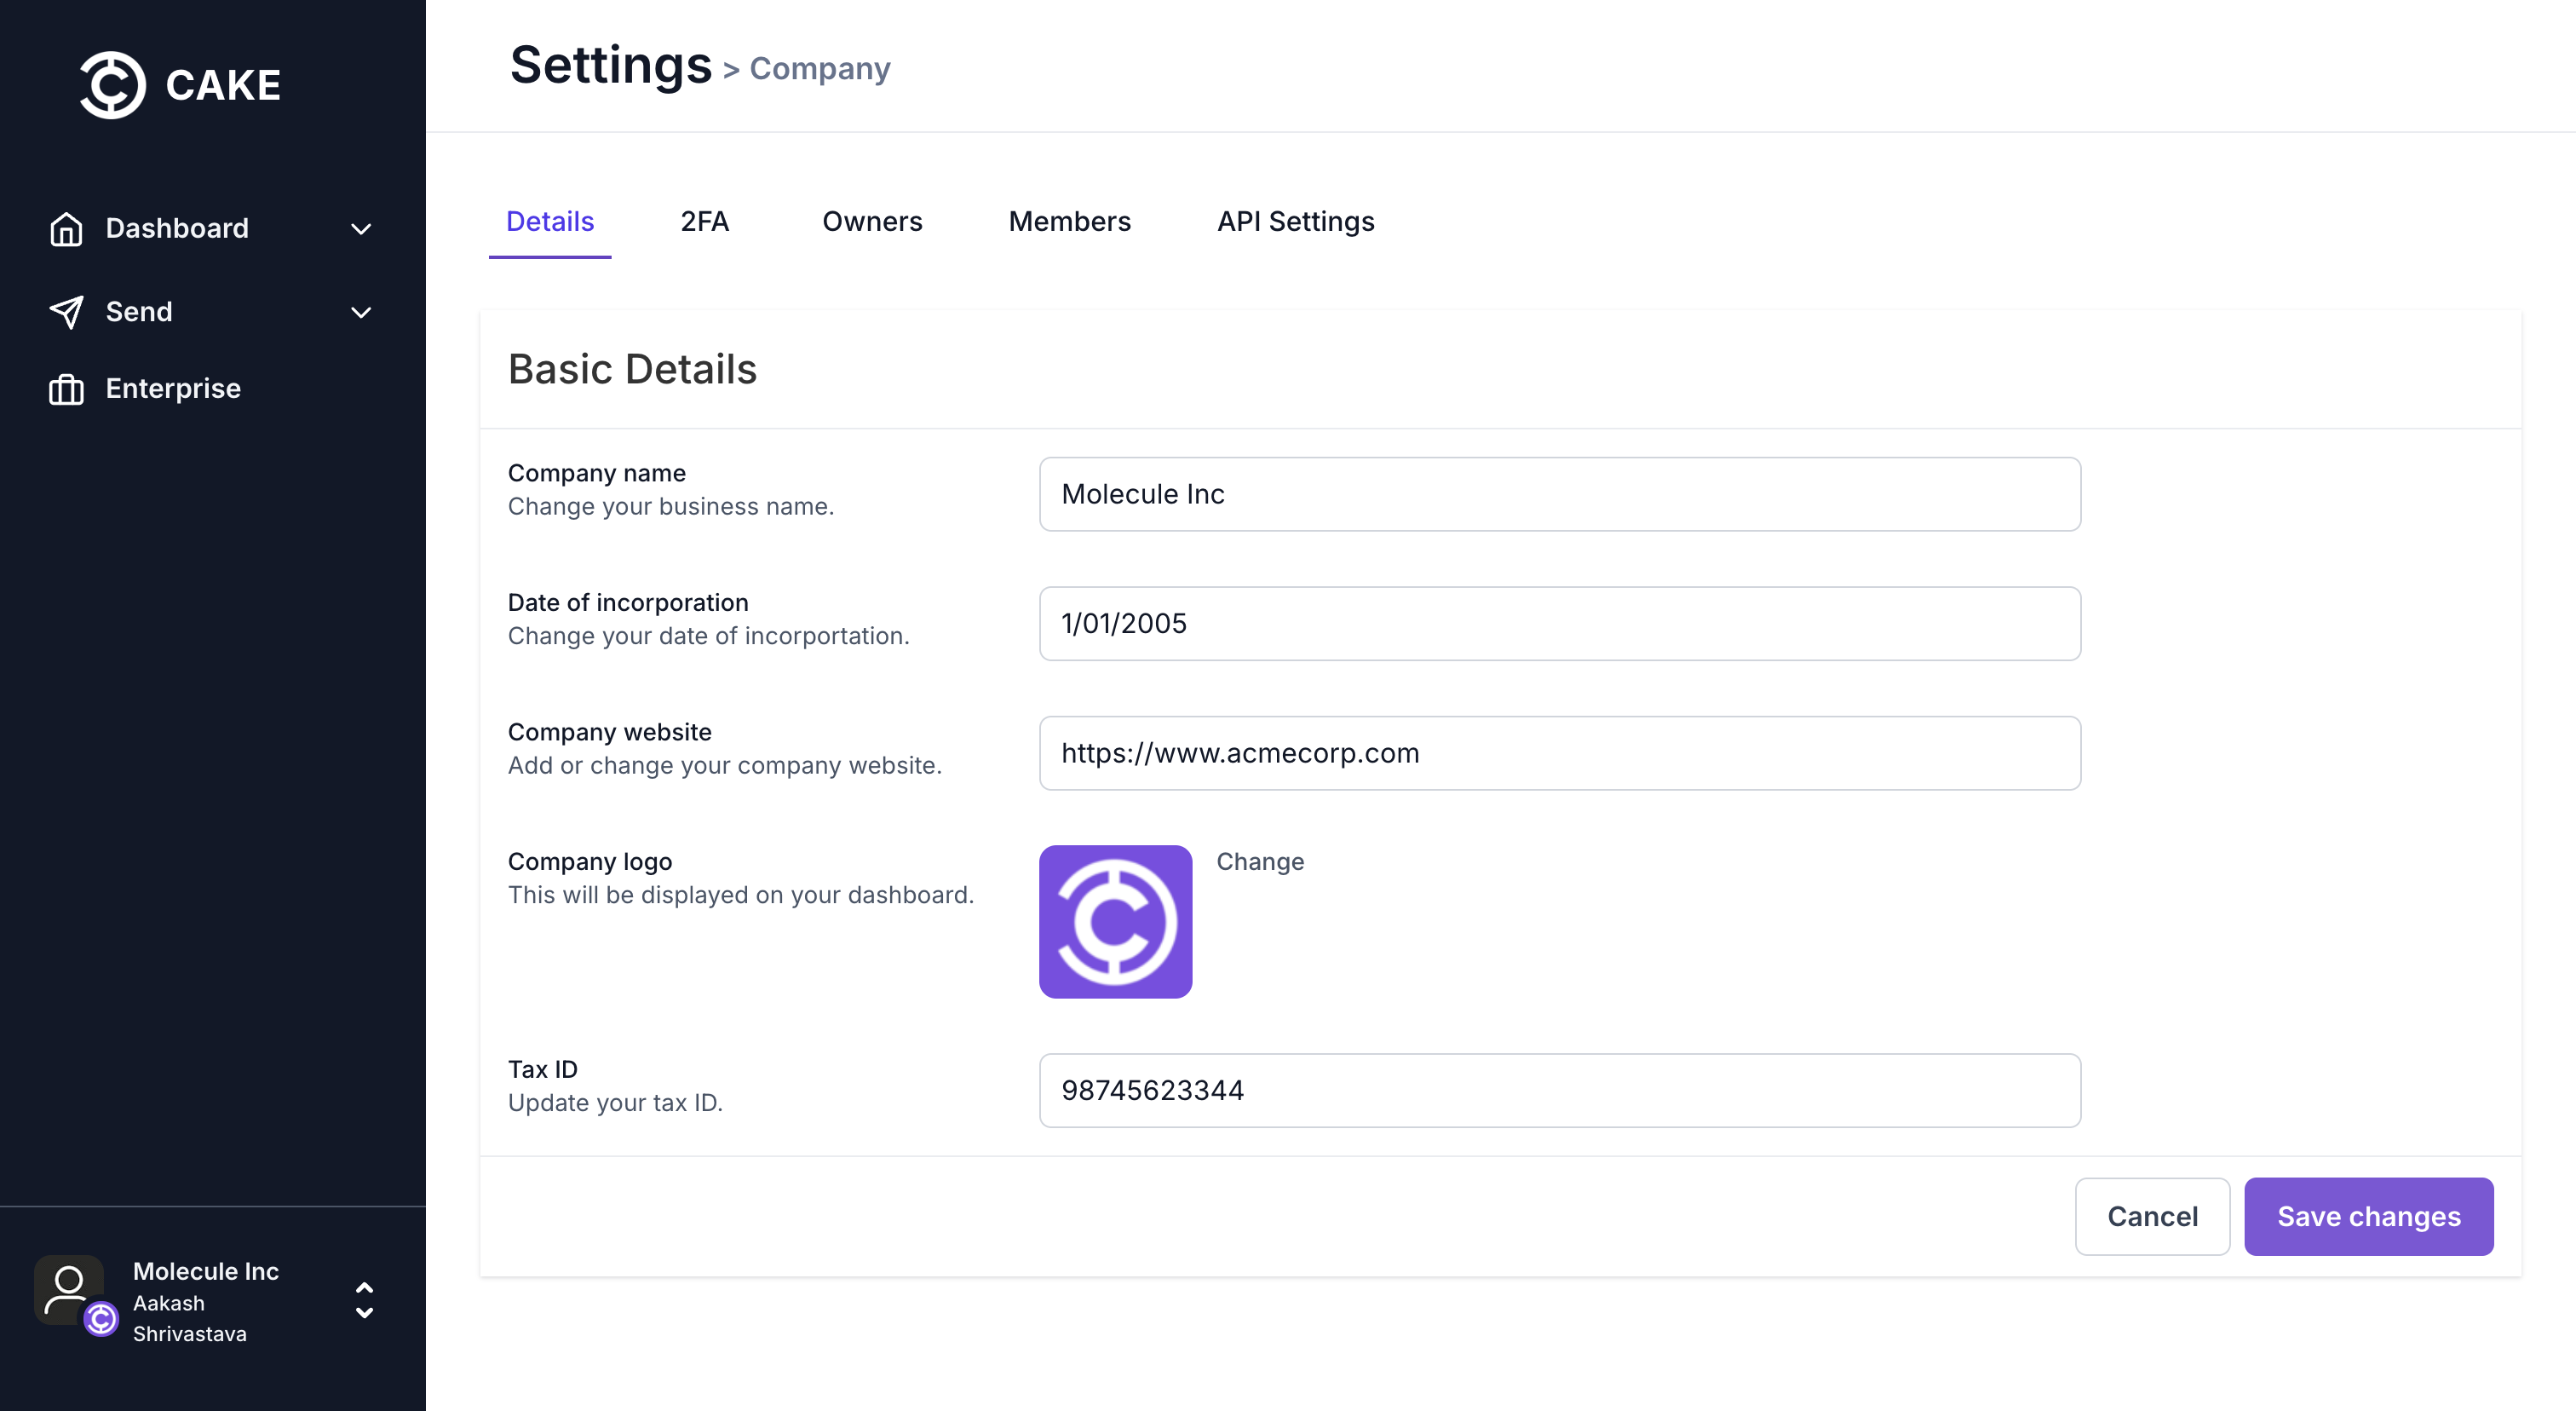The image size is (2576, 1411).
Task: Click the Company breadcrumb text
Action: [820, 68]
